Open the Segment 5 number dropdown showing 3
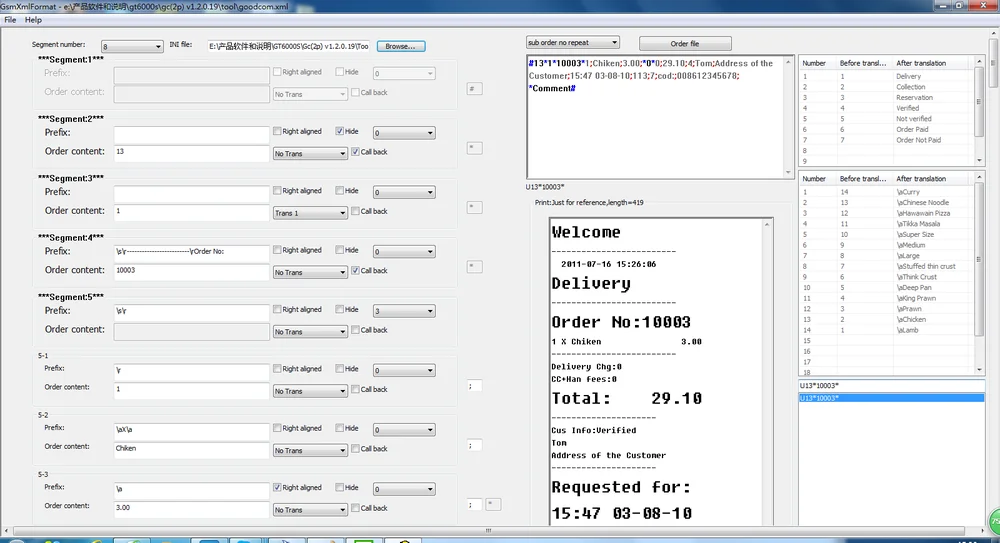Screen dimensions: 1000x543 [x=404, y=311]
